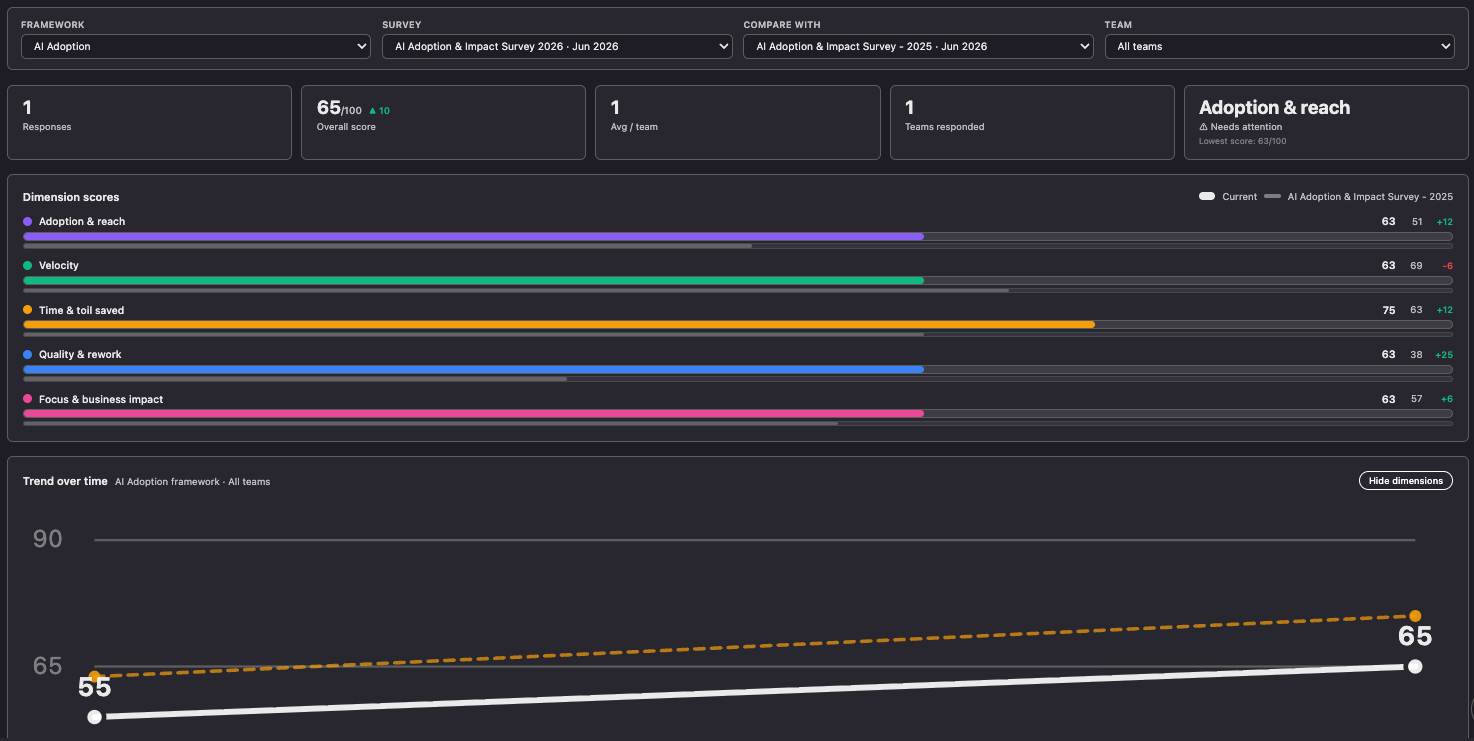Click the blue Quality & rework dot
The height and width of the screenshot is (741, 1474).
(28, 354)
